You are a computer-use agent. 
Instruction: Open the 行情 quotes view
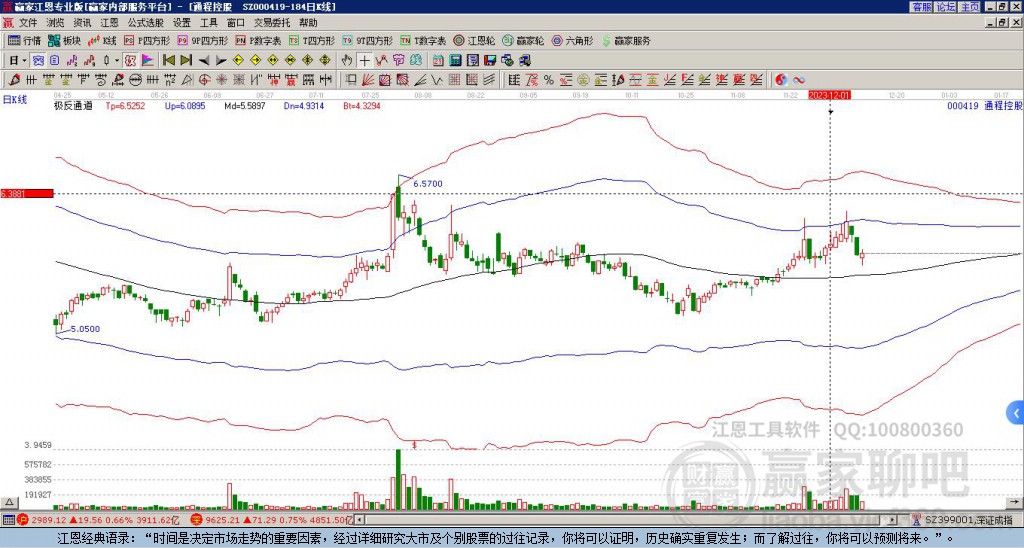click(24, 40)
